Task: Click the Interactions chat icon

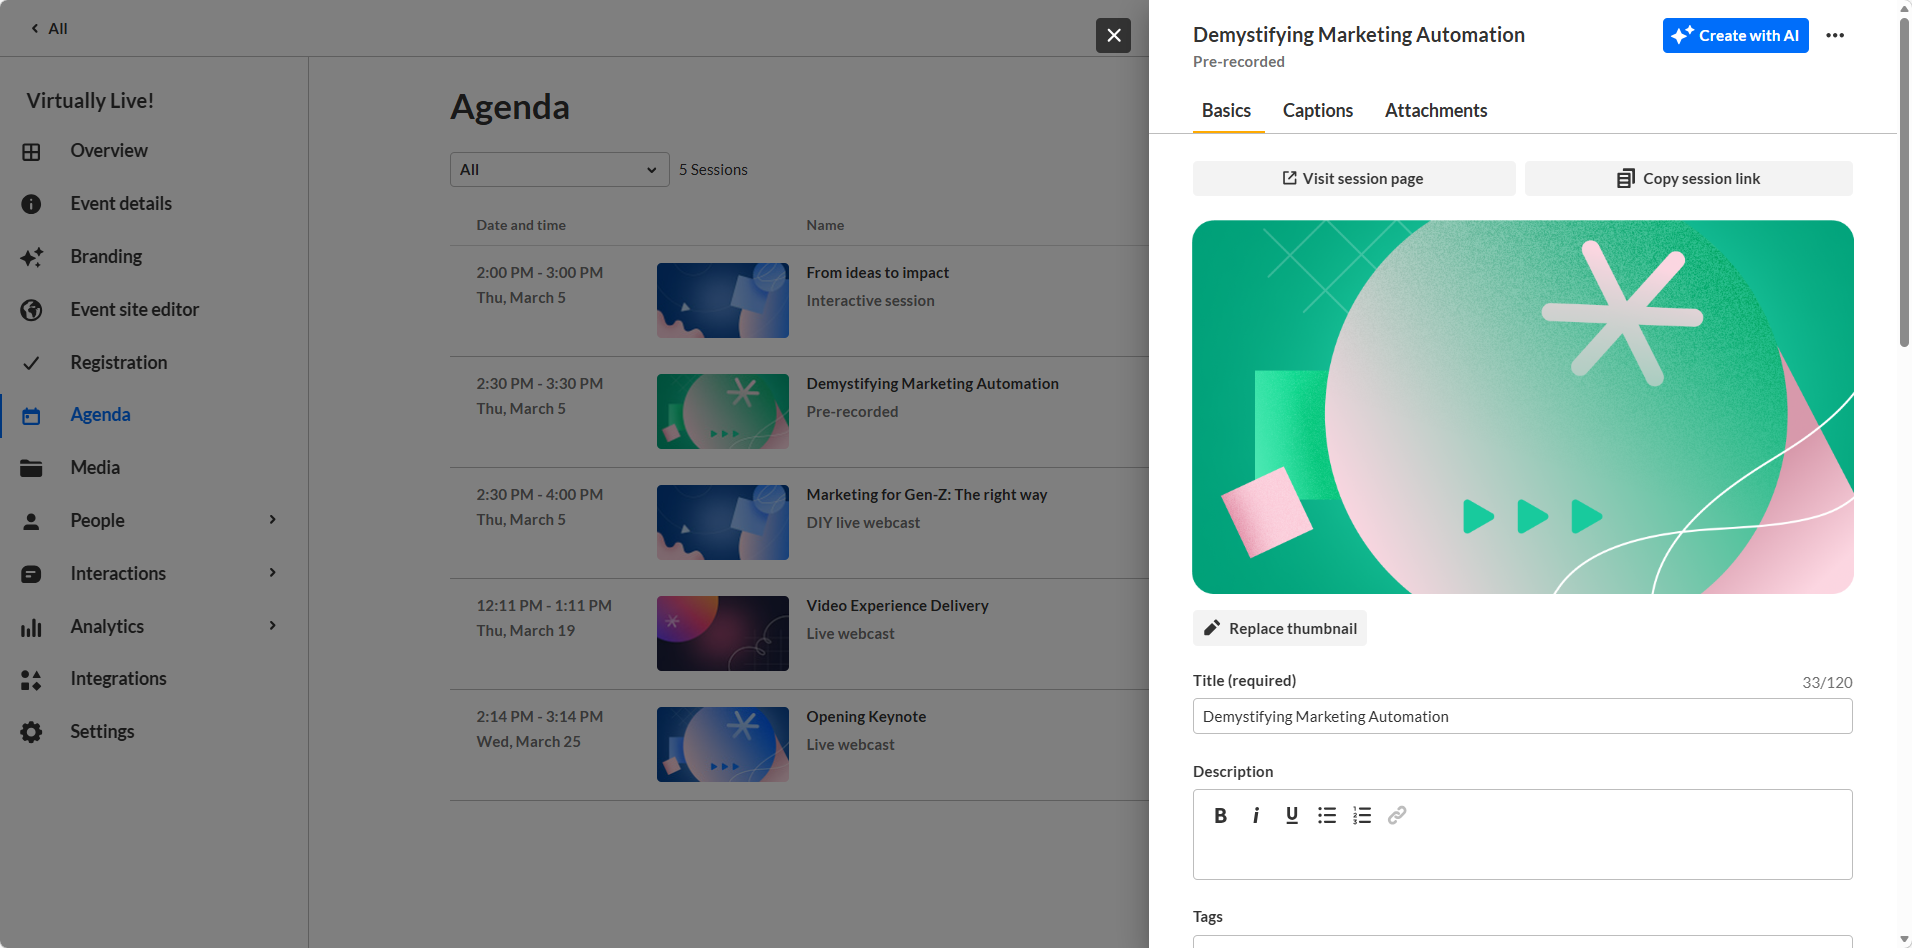Action: click(32, 574)
